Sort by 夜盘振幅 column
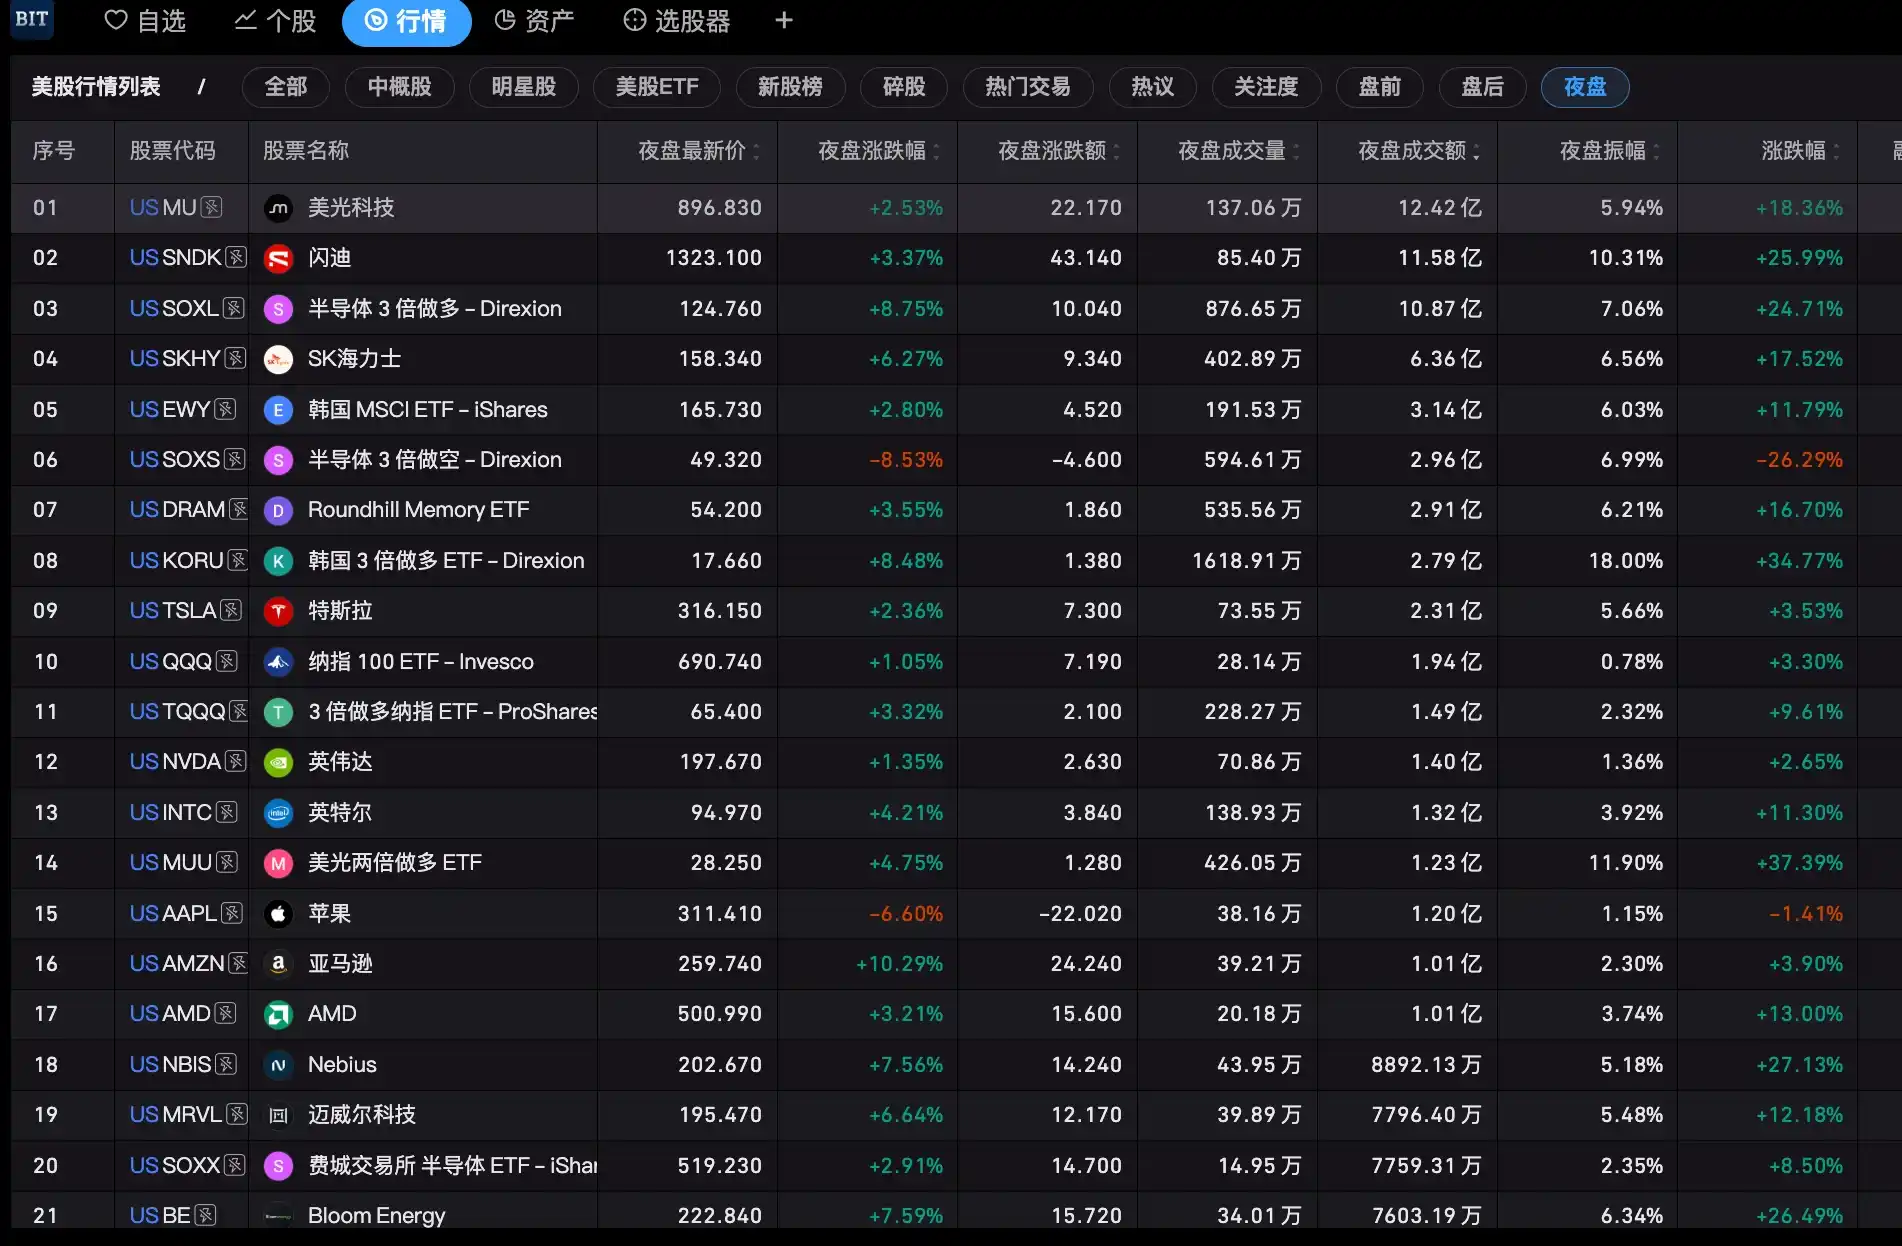 tap(1610, 151)
